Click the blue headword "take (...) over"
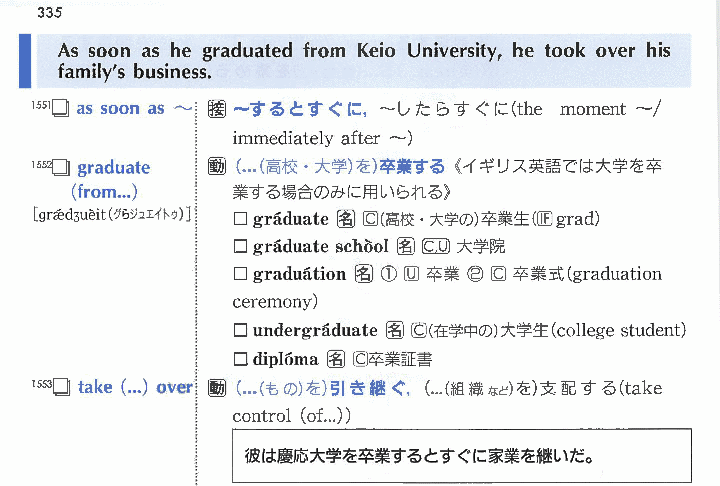Image resolution: width=720 pixels, height=486 pixels. pos(134,388)
